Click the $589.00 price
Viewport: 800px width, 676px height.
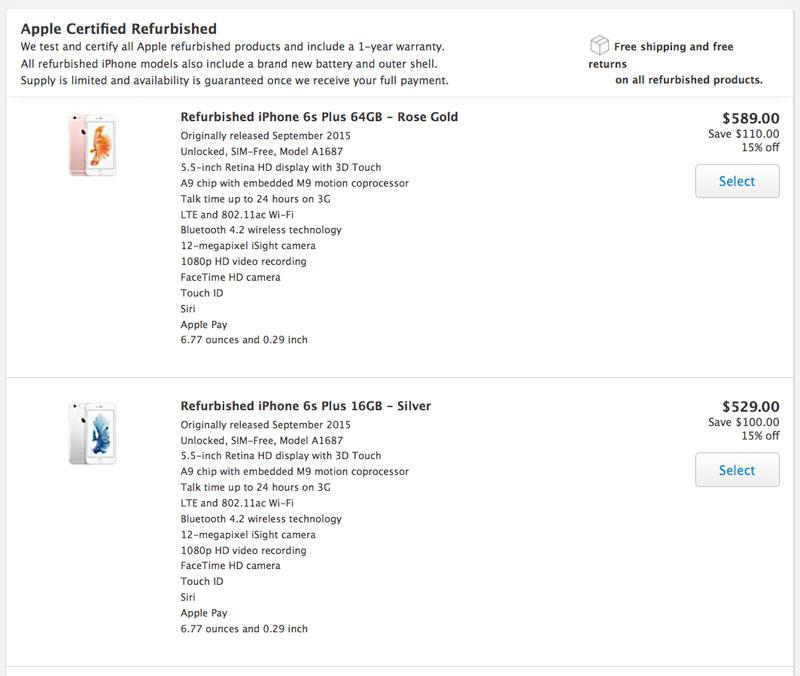[750, 118]
